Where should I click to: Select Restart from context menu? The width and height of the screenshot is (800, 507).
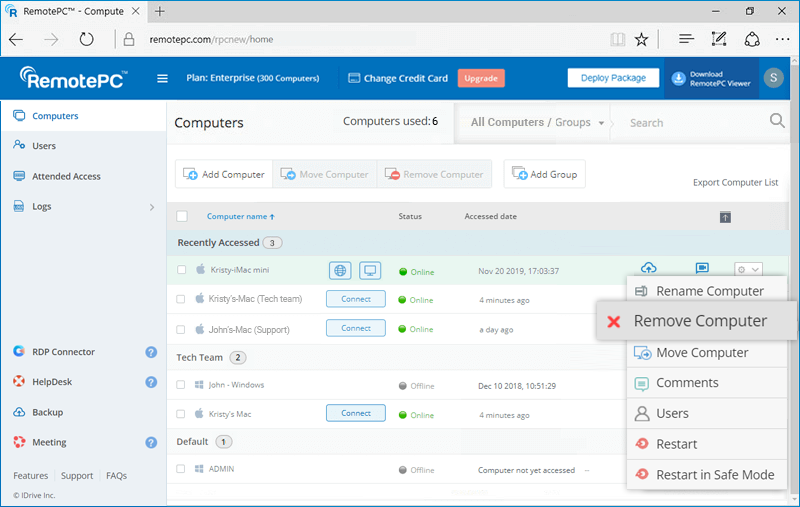707,444
